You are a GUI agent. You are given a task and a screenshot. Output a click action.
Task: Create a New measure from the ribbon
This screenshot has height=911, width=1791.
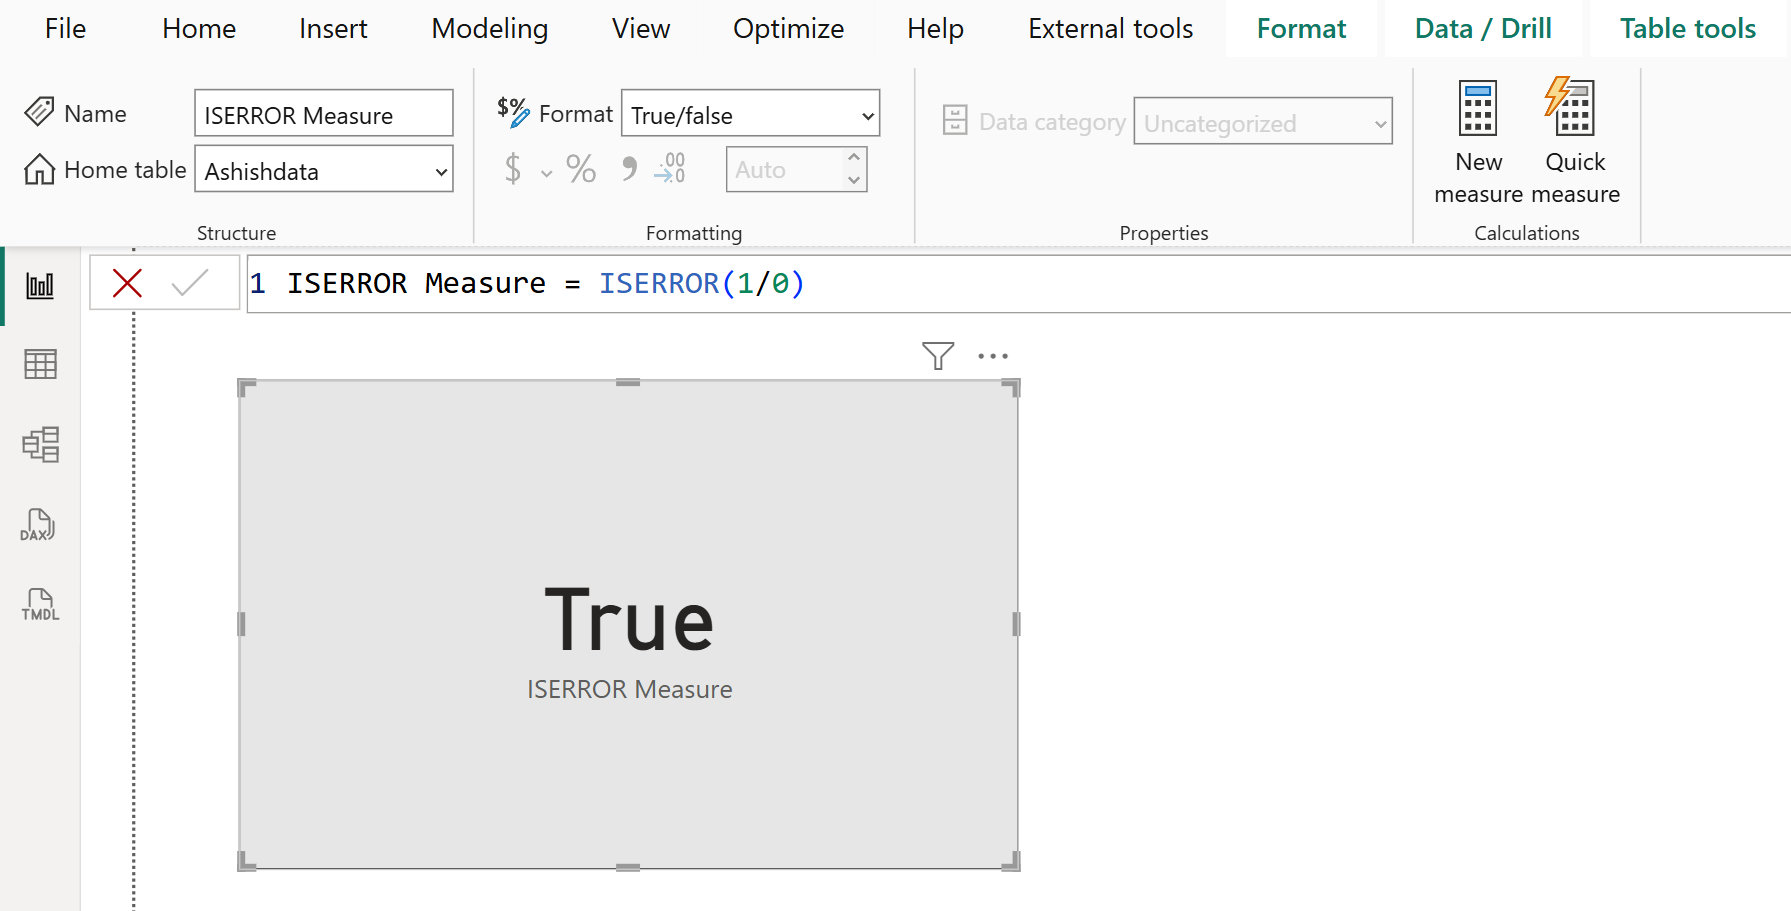1477,140
